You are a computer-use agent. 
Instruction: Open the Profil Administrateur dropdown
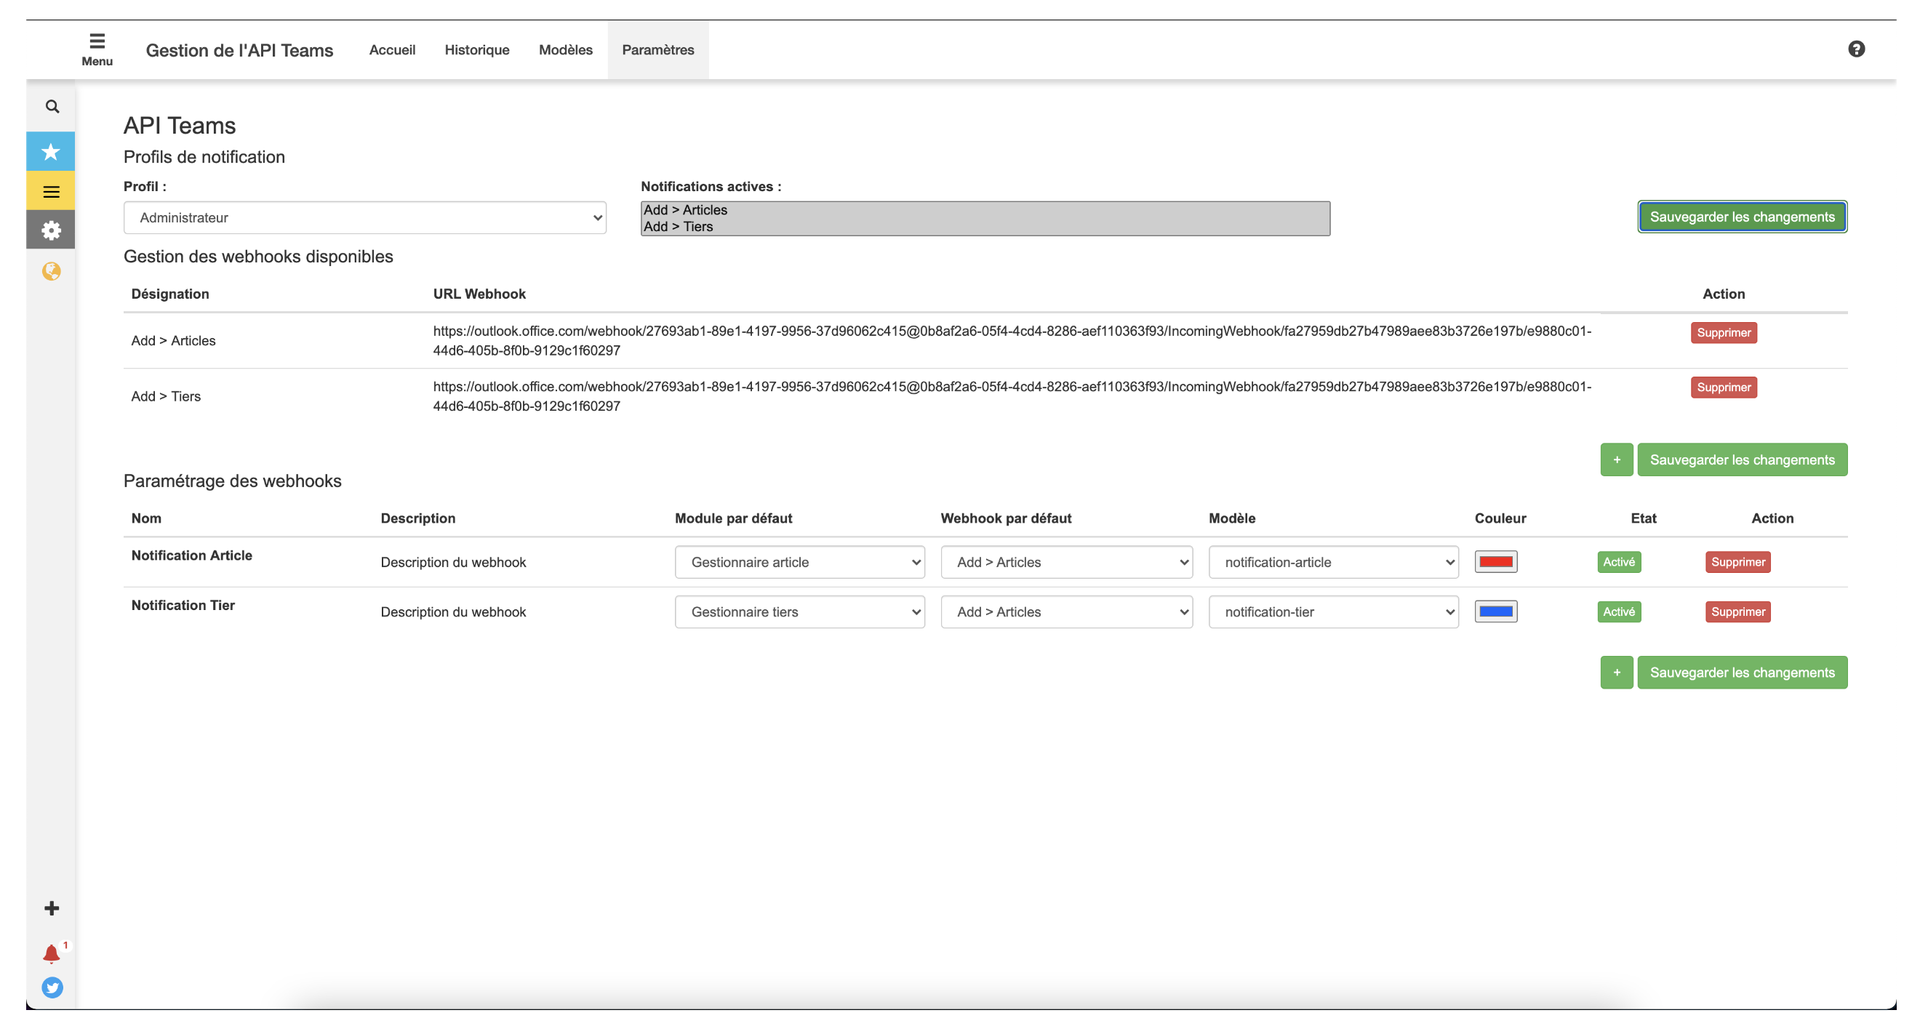pos(365,218)
